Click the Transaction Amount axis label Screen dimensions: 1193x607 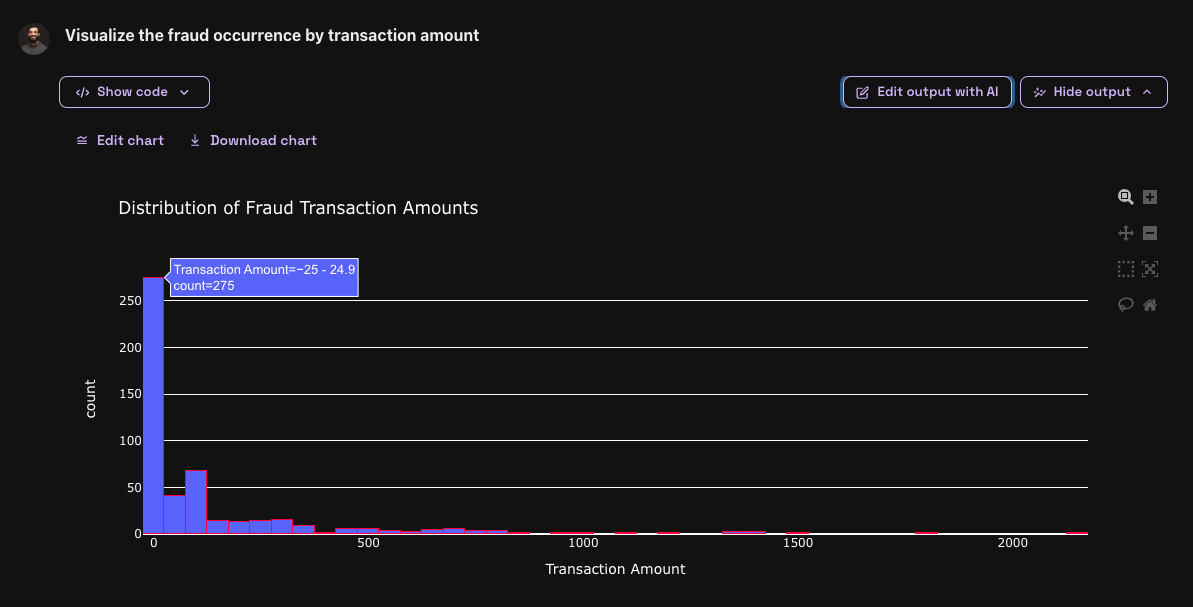coord(615,569)
